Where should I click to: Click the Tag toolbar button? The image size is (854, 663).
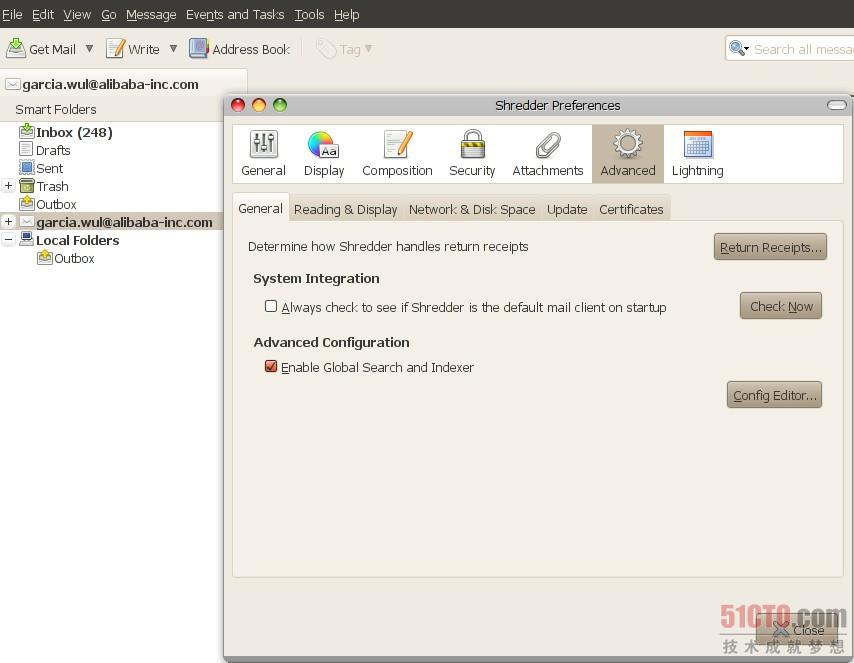(x=338, y=50)
